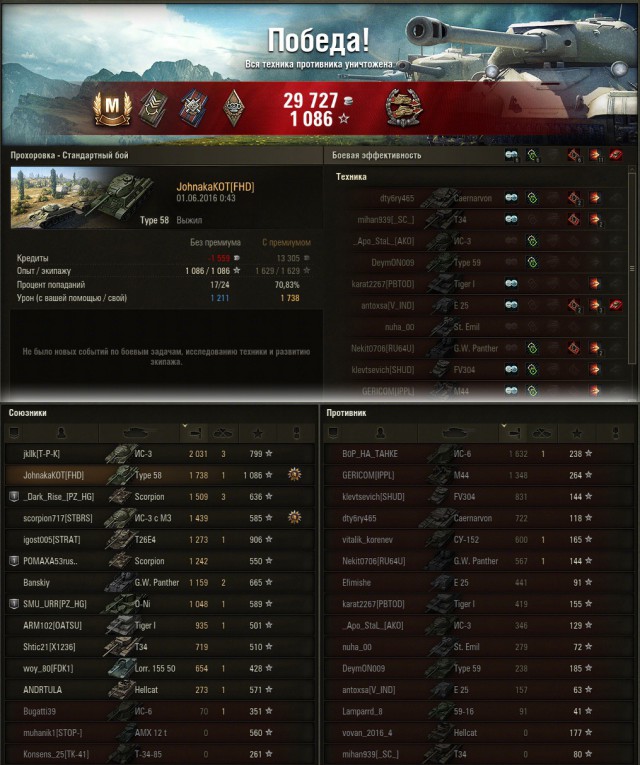Click the Техника section header
The height and width of the screenshot is (765, 640).
click(351, 177)
